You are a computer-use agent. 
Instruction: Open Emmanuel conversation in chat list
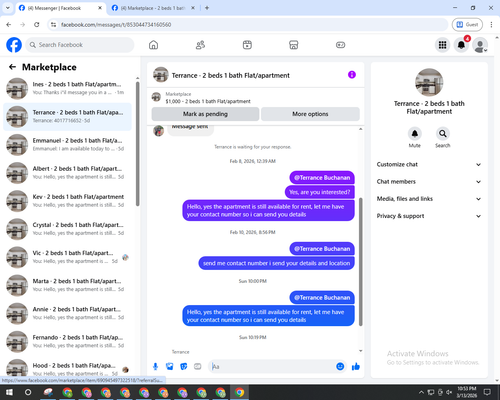(67, 145)
